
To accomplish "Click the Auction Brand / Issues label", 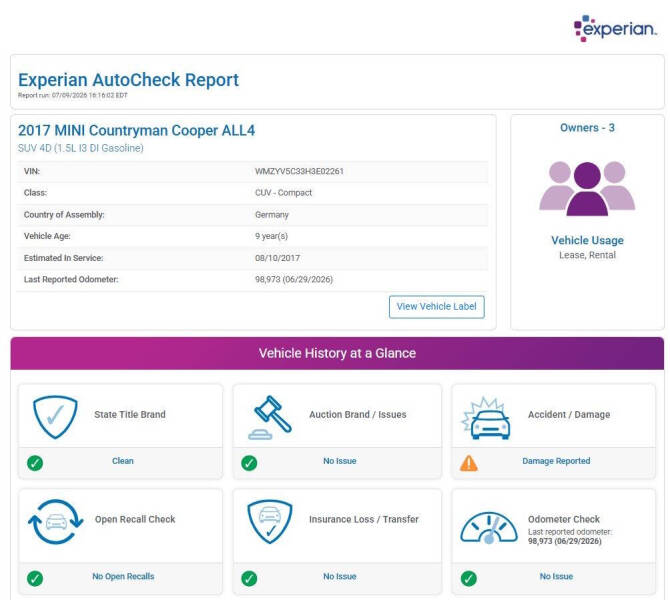I will click(358, 415).
